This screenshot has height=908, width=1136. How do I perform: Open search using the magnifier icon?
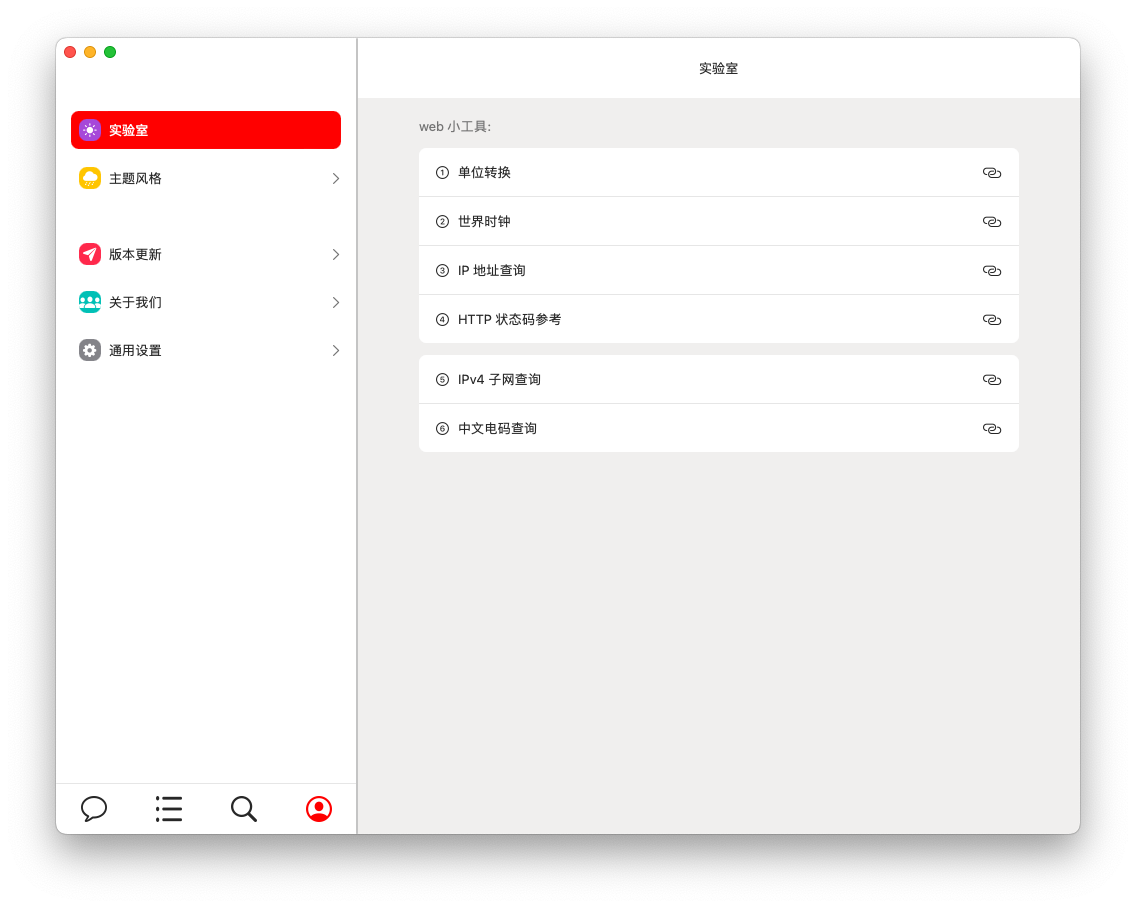[x=243, y=809]
